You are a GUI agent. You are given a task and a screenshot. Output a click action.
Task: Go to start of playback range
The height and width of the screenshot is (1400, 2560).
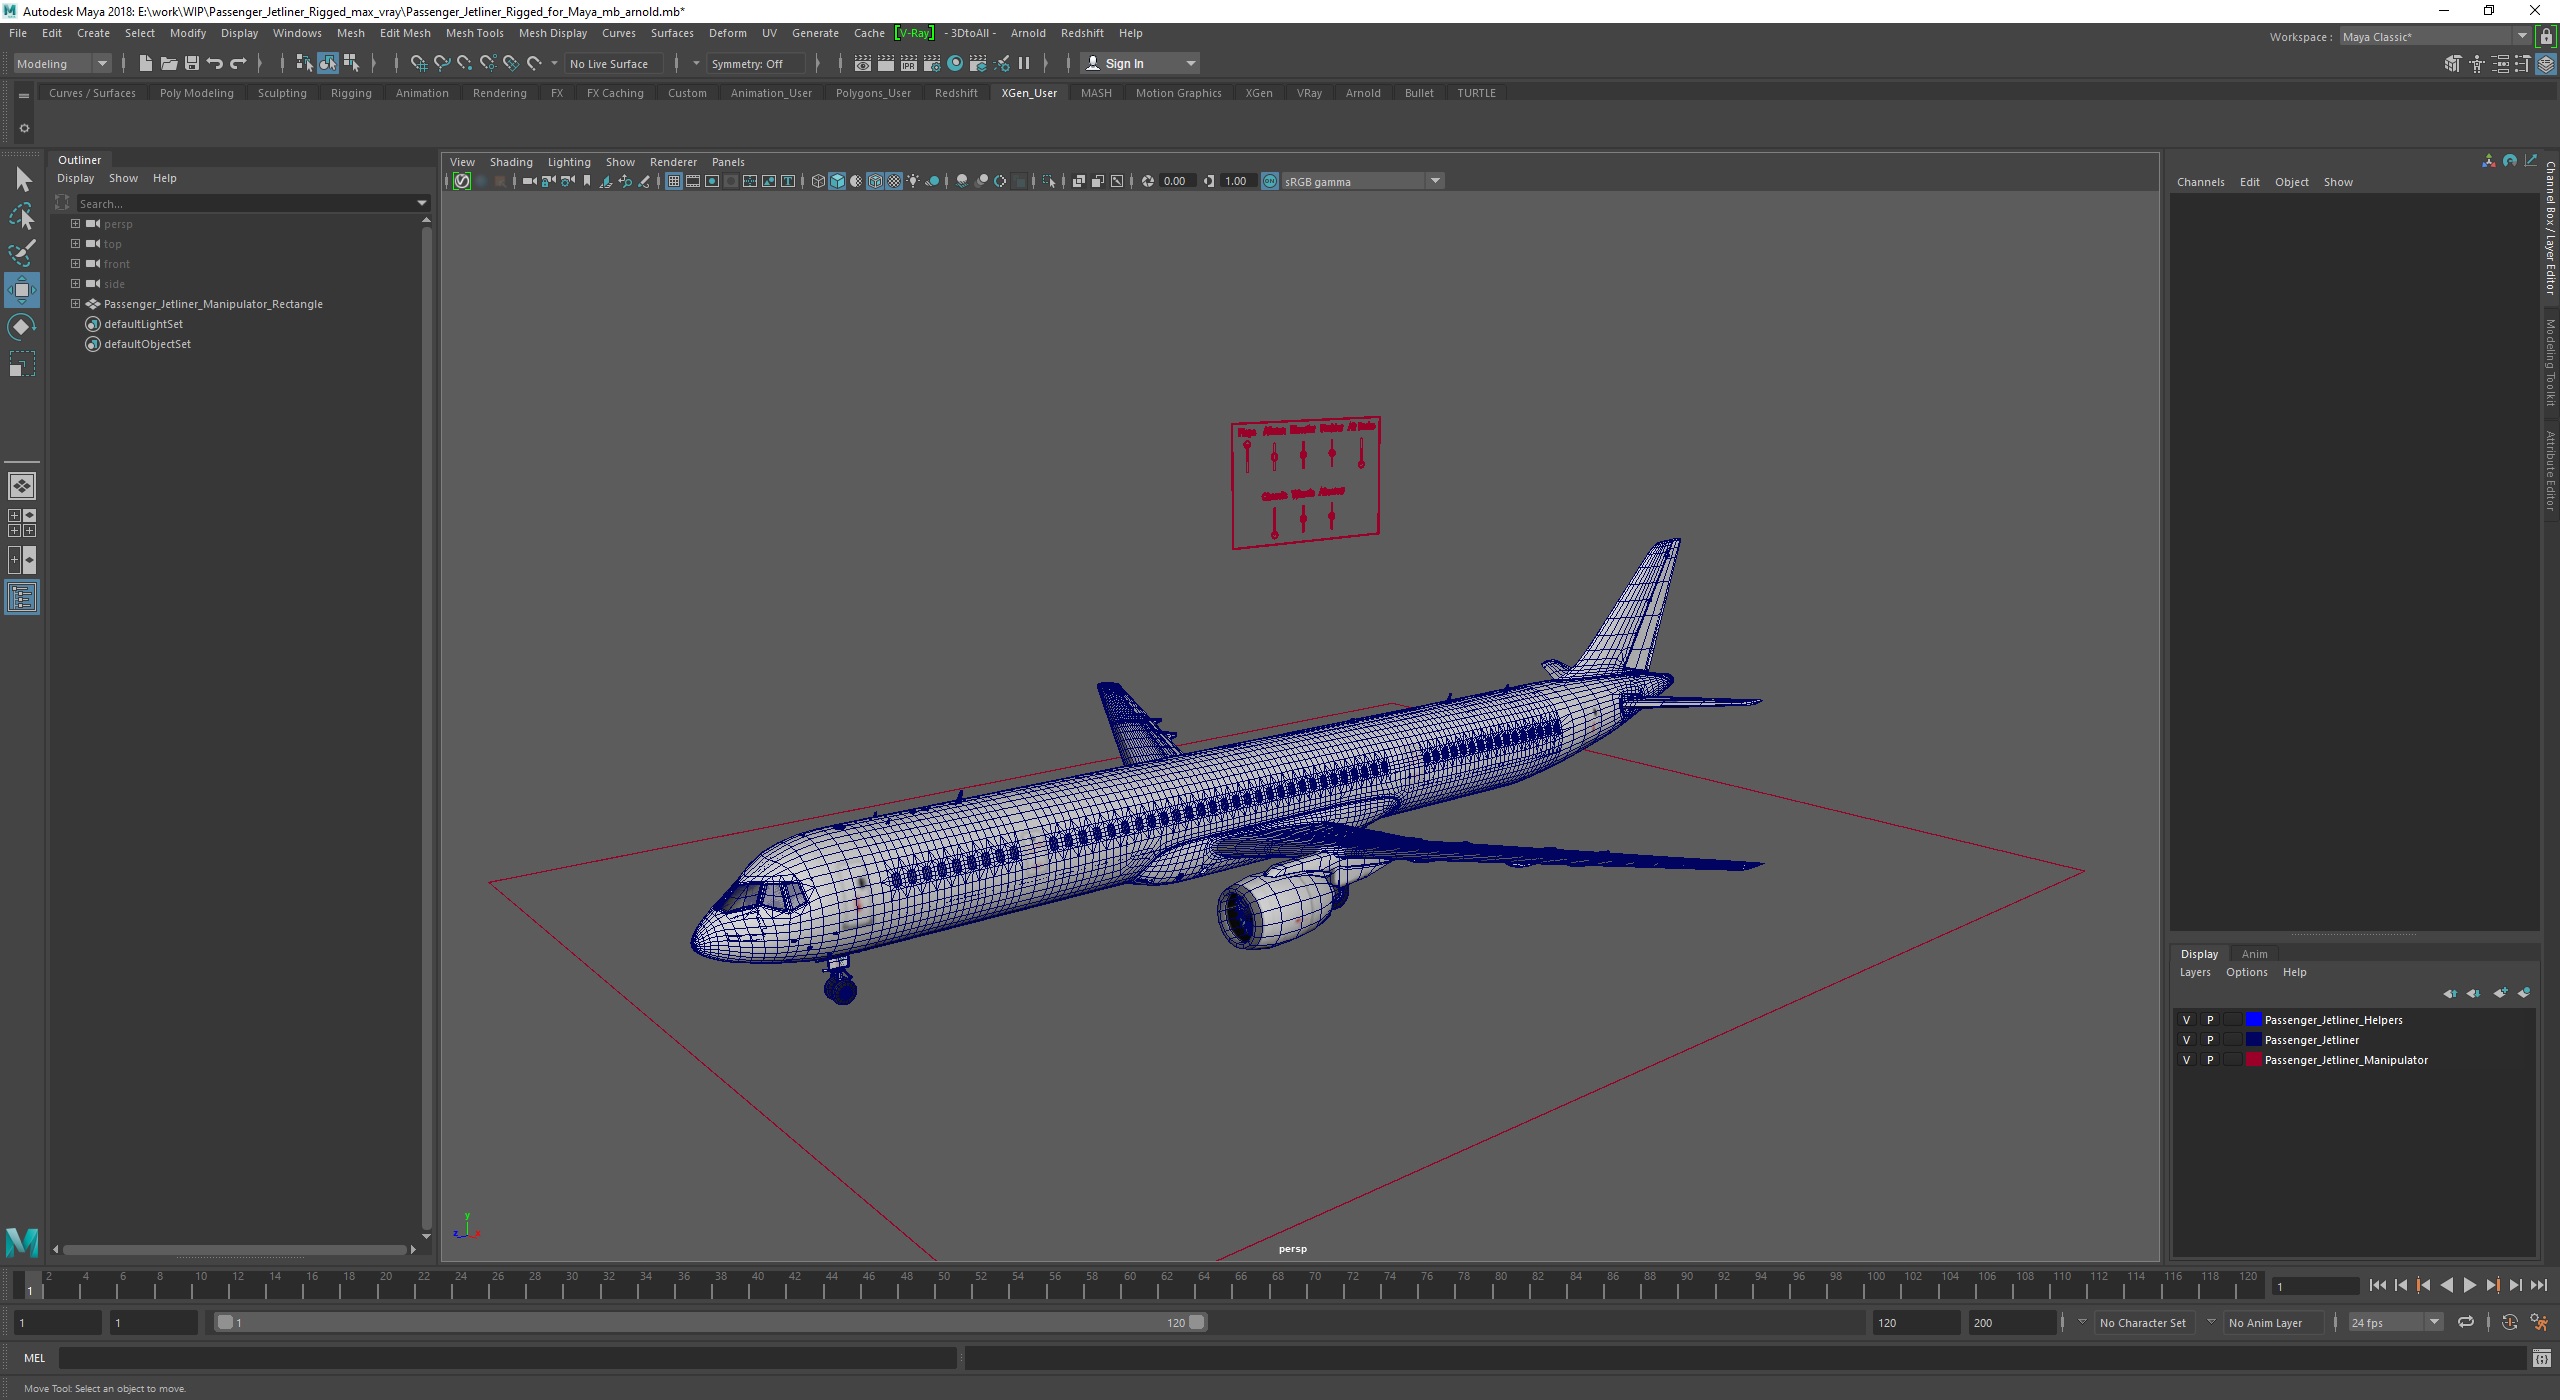pyautogui.click(x=2378, y=1286)
